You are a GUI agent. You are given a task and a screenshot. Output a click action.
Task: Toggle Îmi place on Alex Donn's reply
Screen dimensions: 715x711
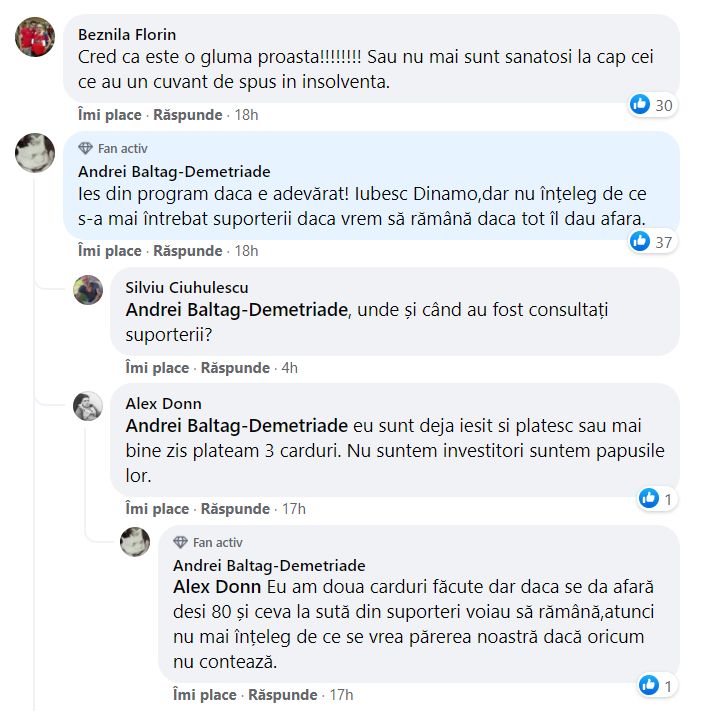pyautogui.click(x=157, y=509)
